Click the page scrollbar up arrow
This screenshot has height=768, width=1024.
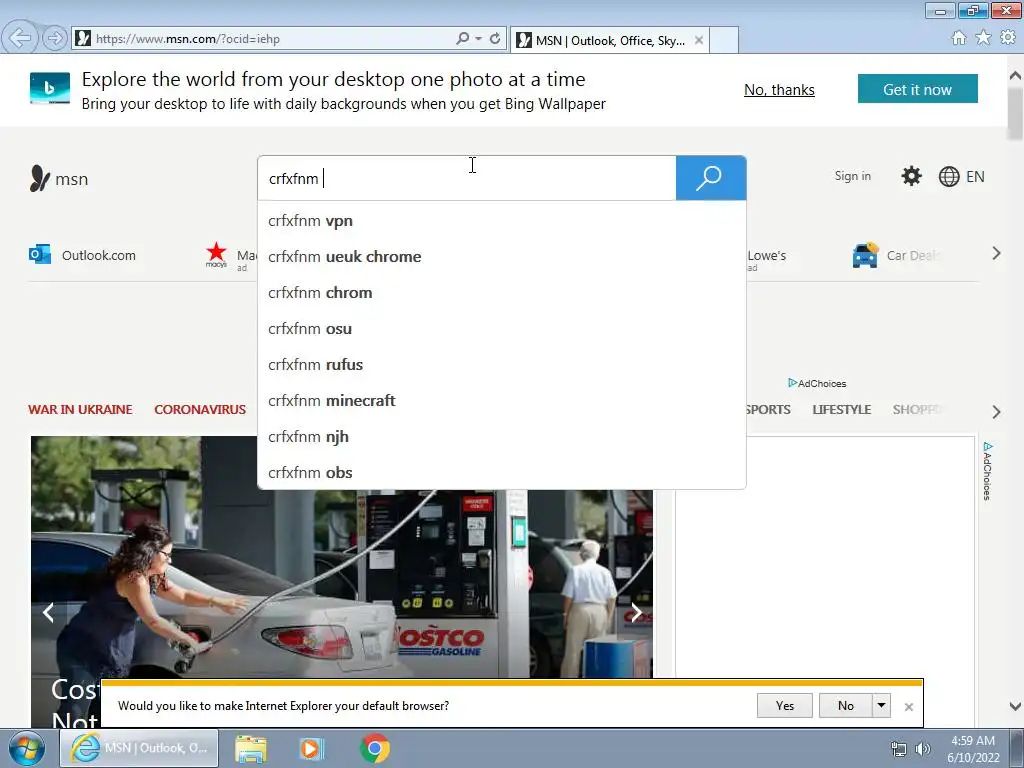1015,75
